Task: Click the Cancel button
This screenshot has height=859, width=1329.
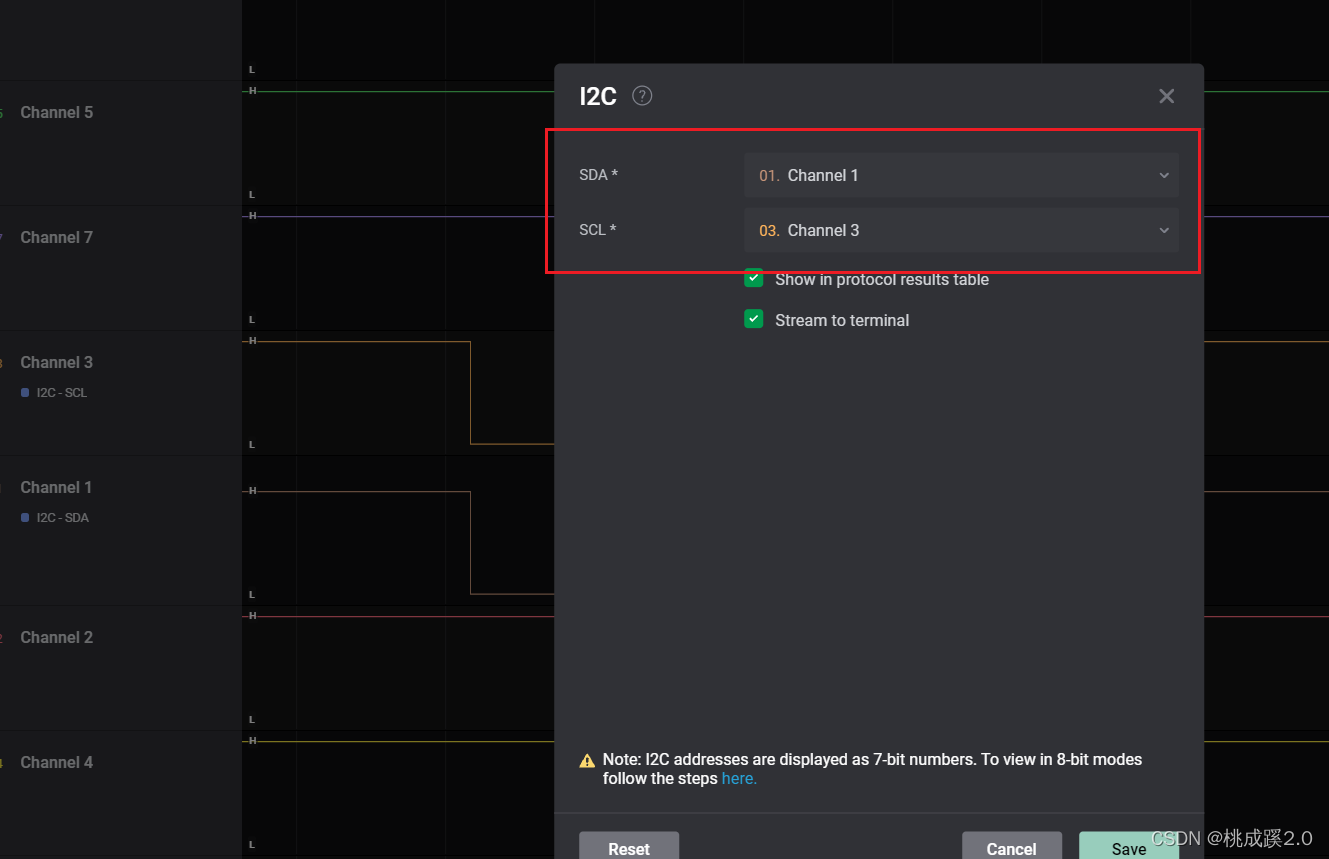Action: click(x=1012, y=846)
